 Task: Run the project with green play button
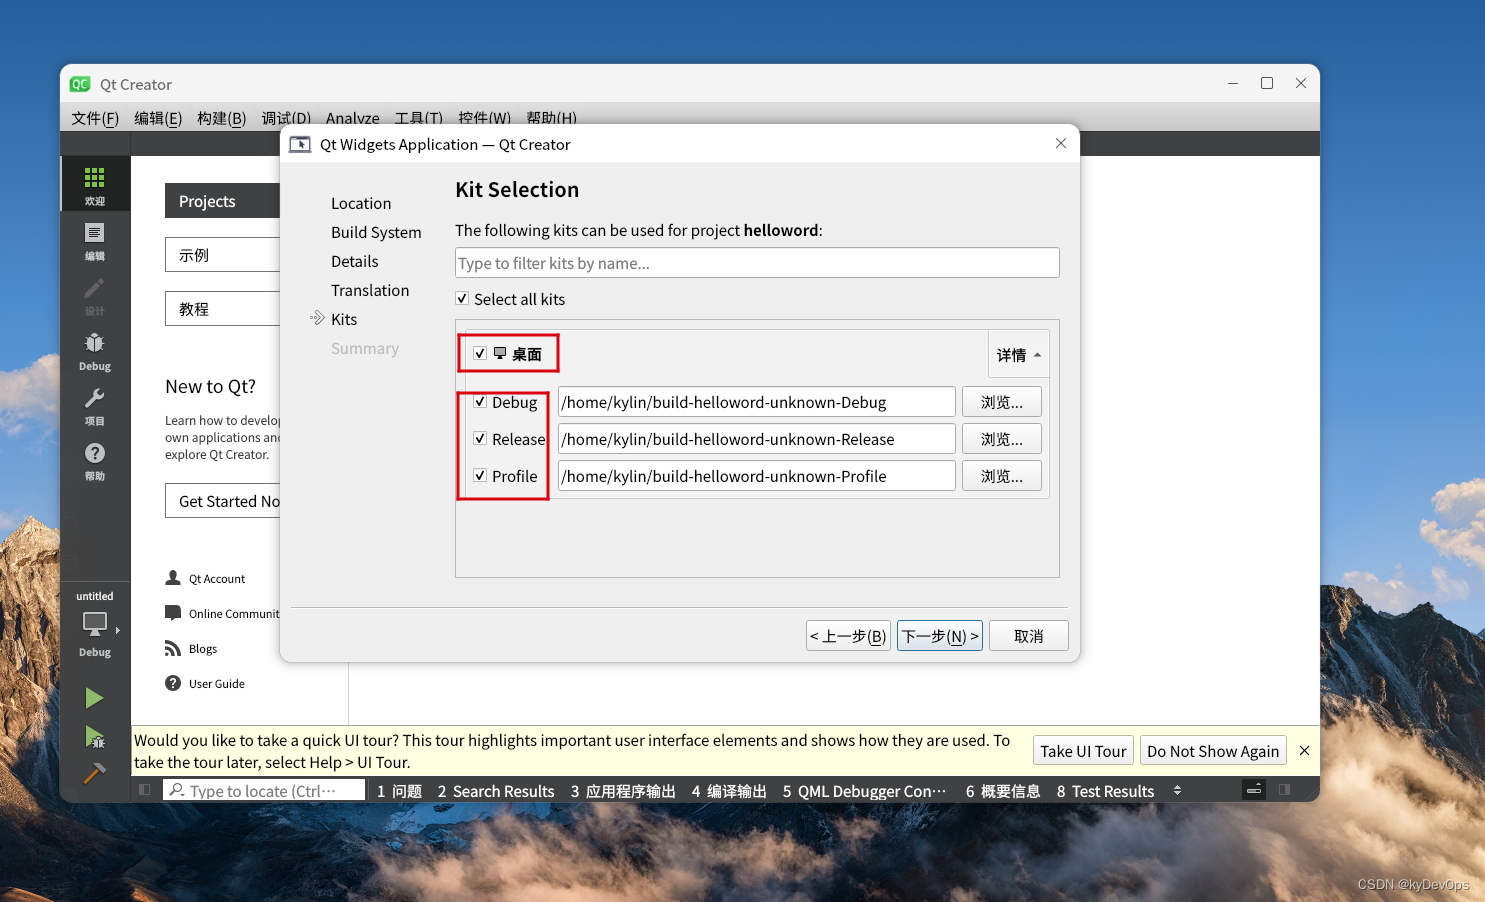(94, 698)
